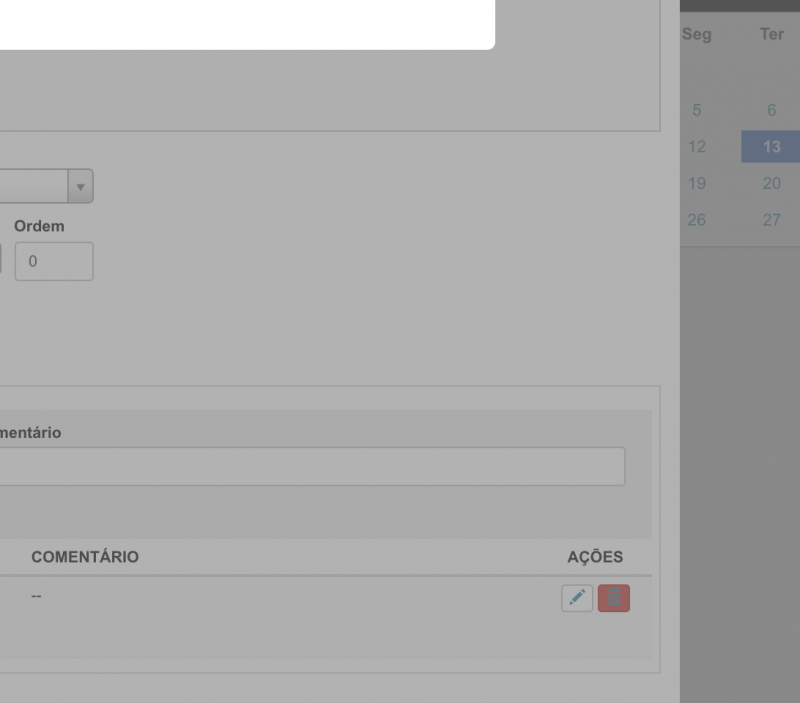Image resolution: width=800 pixels, height=703 pixels.
Task: Select day 27 in the calendar
Action: point(771,220)
